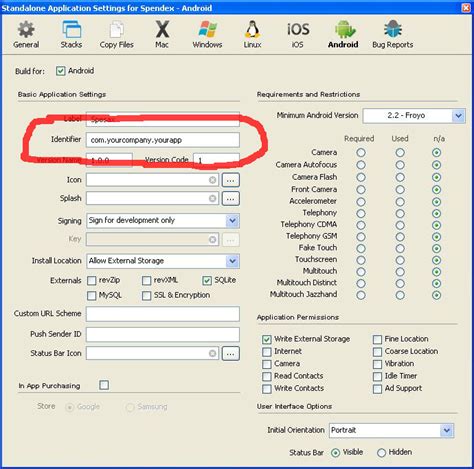Image resolution: width=474 pixels, height=469 pixels.
Task: Clear the Status Bar Icon field
Action: pos(212,353)
